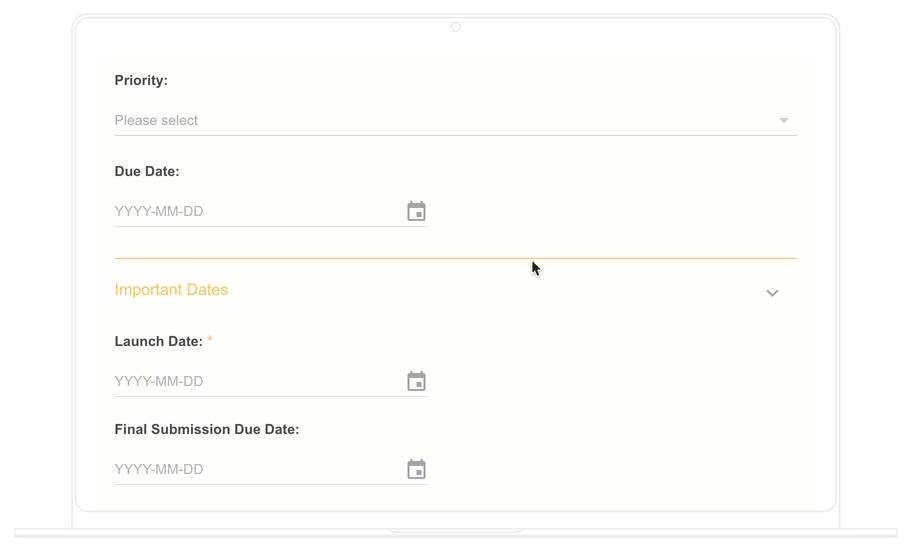Focus the Due Date YYYY-MM-DD input
This screenshot has width=915, height=552.
pos(257,211)
